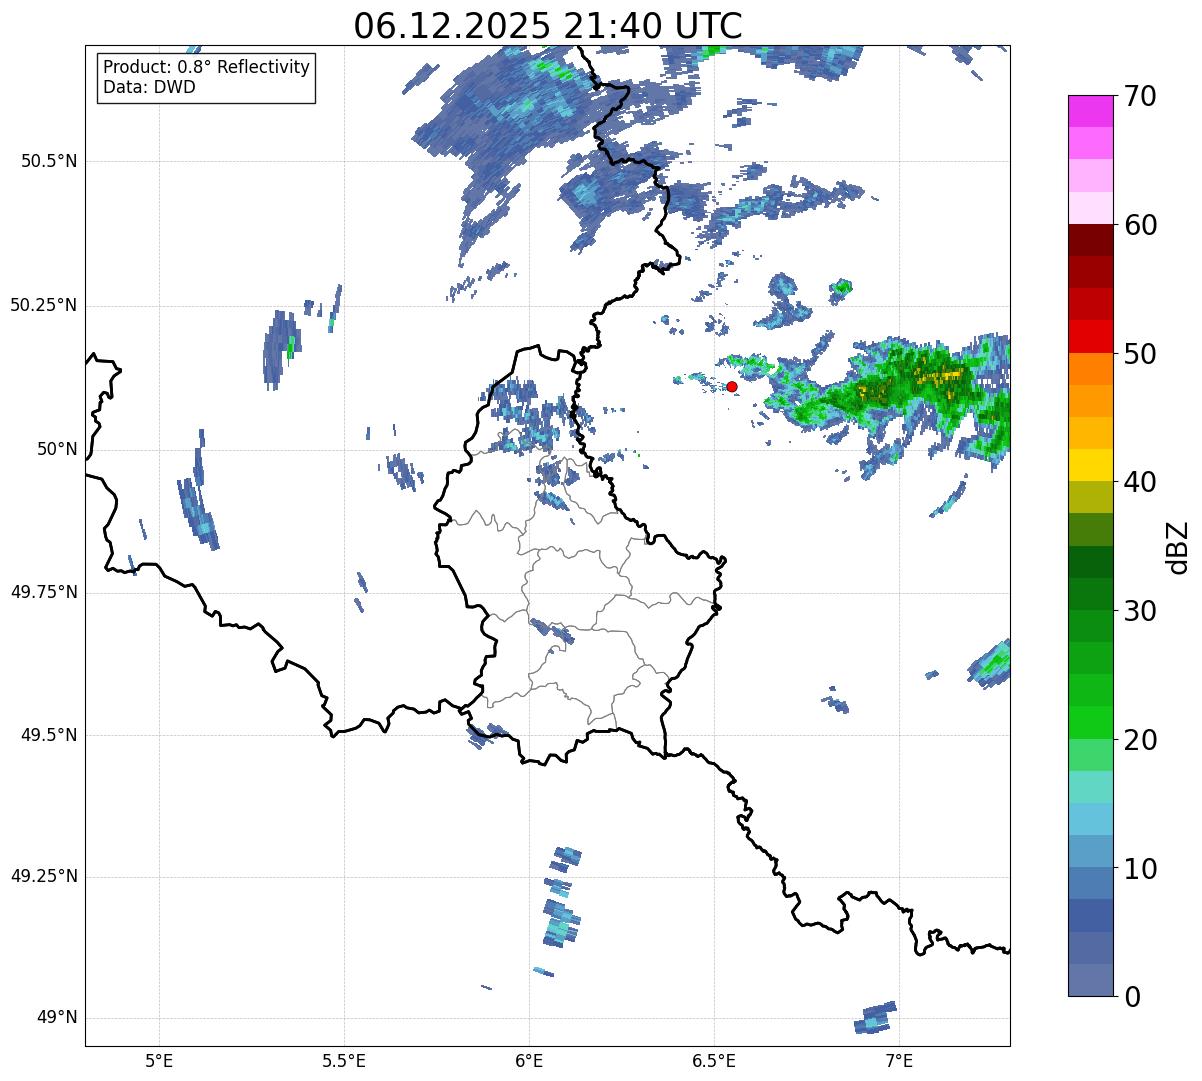
Task: Click the title "06.12.2025 21:40 UTC"
Action: 548,26
